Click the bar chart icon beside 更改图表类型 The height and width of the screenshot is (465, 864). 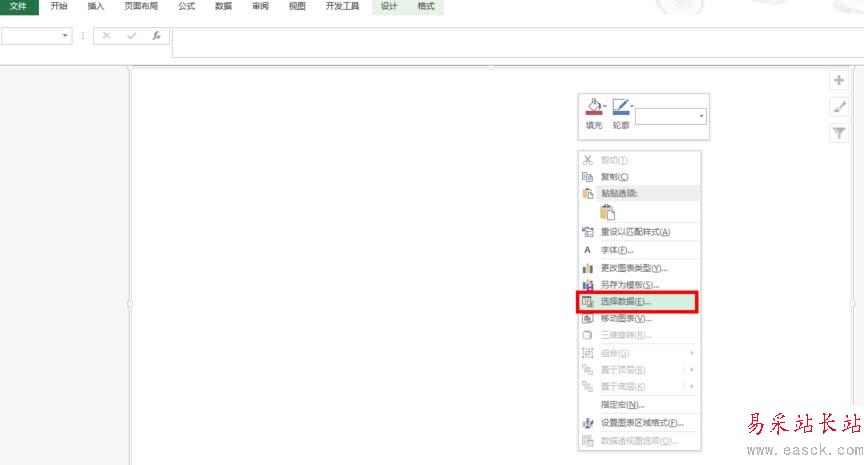pyautogui.click(x=587, y=268)
